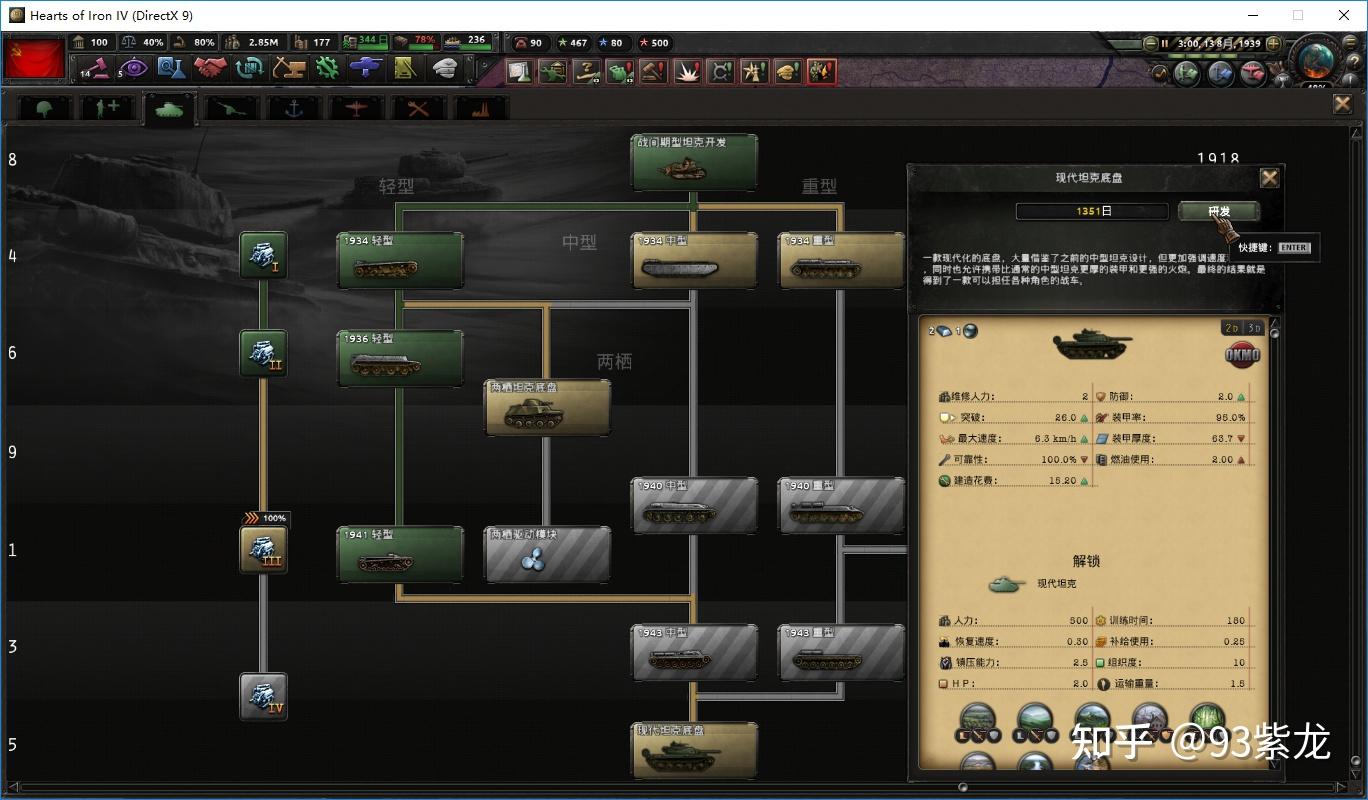The image size is (1368, 800).
Task: Open the green army units view
Action: pyautogui.click(x=1187, y=72)
